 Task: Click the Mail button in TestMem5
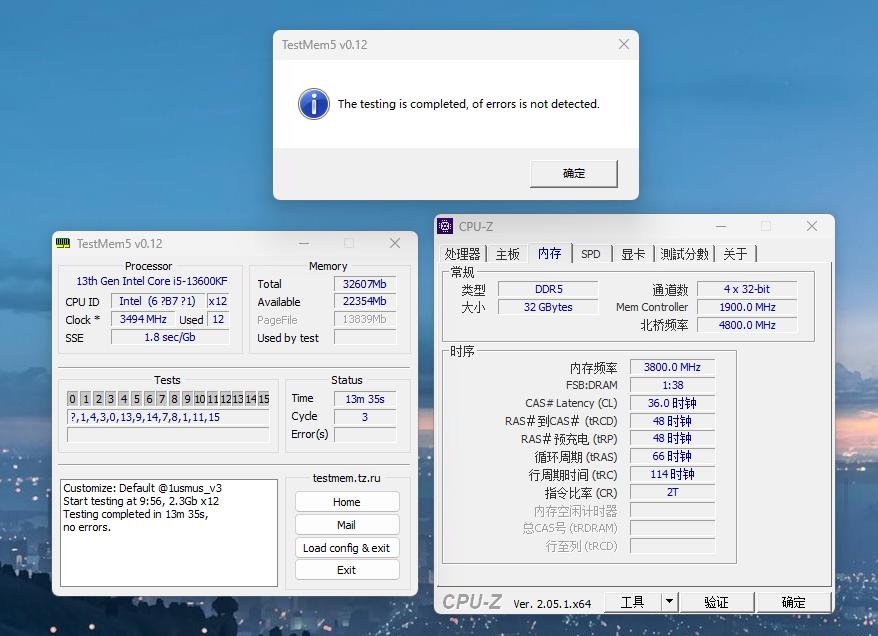[x=346, y=524]
